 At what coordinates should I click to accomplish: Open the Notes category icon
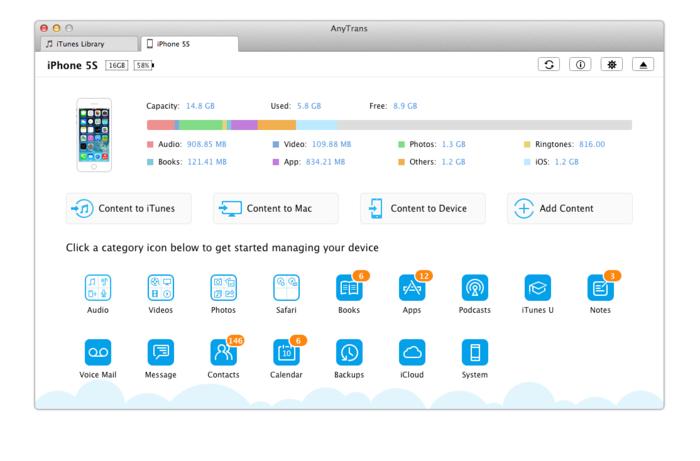pos(600,288)
